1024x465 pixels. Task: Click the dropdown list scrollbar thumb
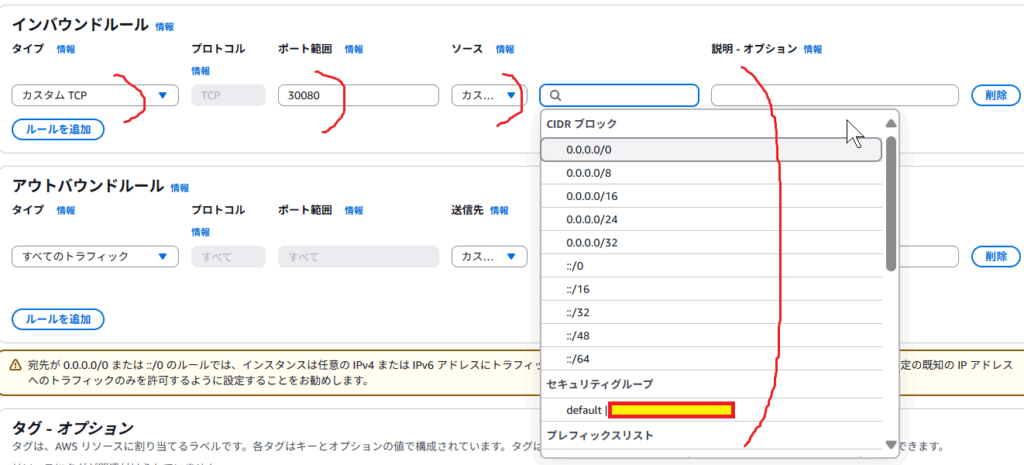pos(890,200)
